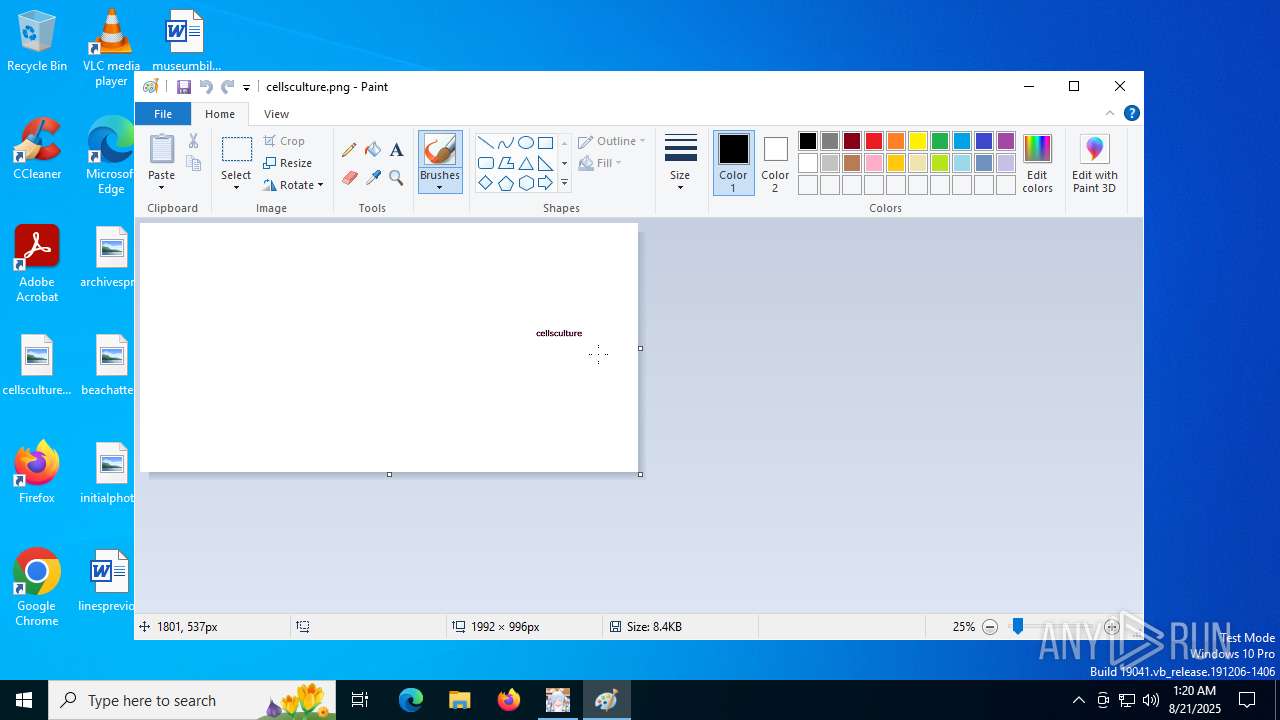Screen dimensions: 1280x720
Task: Choose the Oval shape
Action: coord(525,143)
